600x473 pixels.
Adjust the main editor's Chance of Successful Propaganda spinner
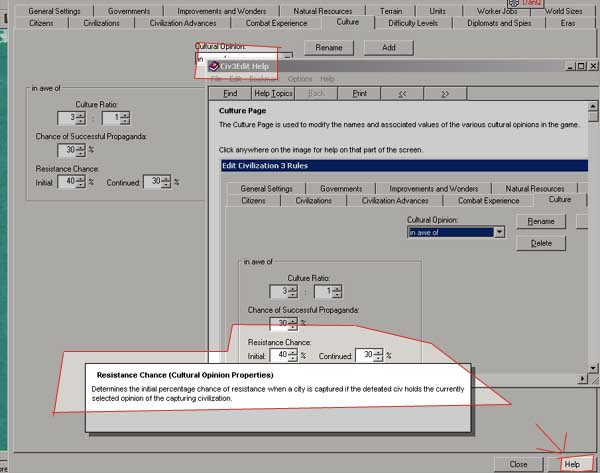point(81,150)
